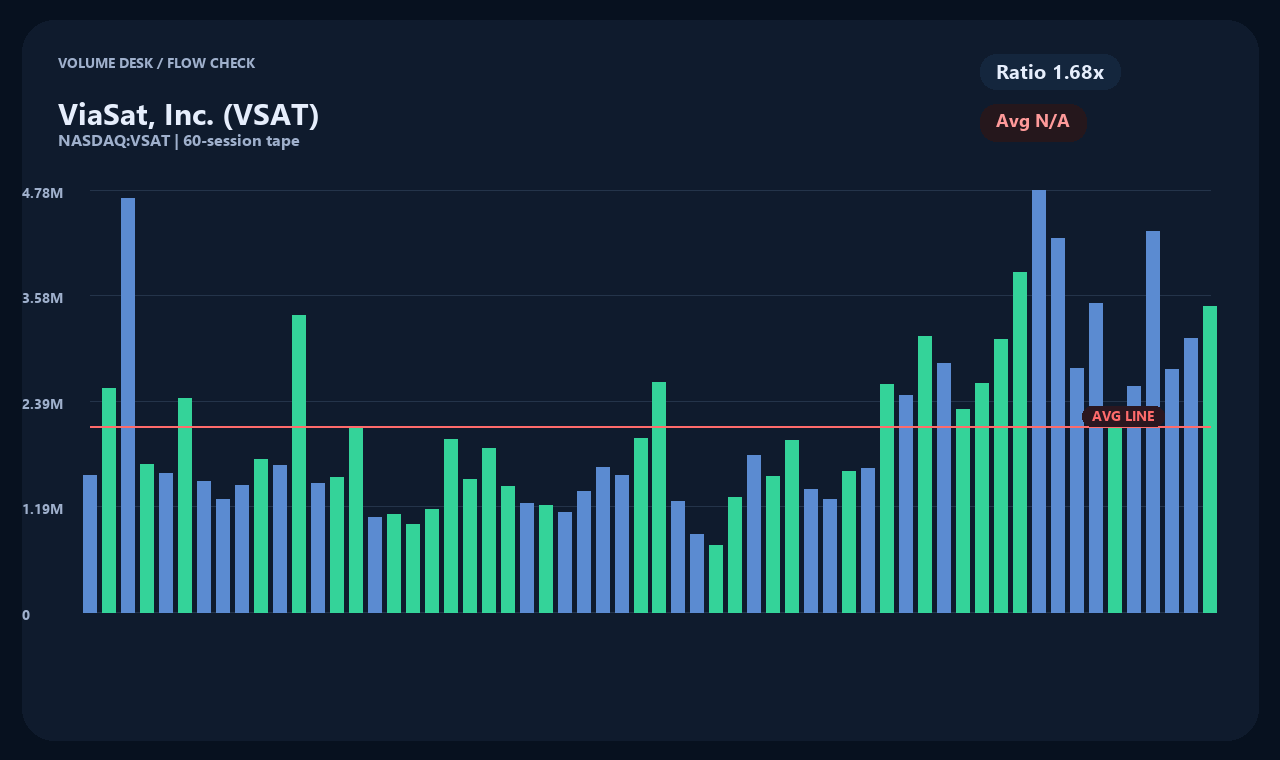Click the 4.78M axis label
Image resolution: width=1280 pixels, height=760 pixels.
[x=42, y=192]
